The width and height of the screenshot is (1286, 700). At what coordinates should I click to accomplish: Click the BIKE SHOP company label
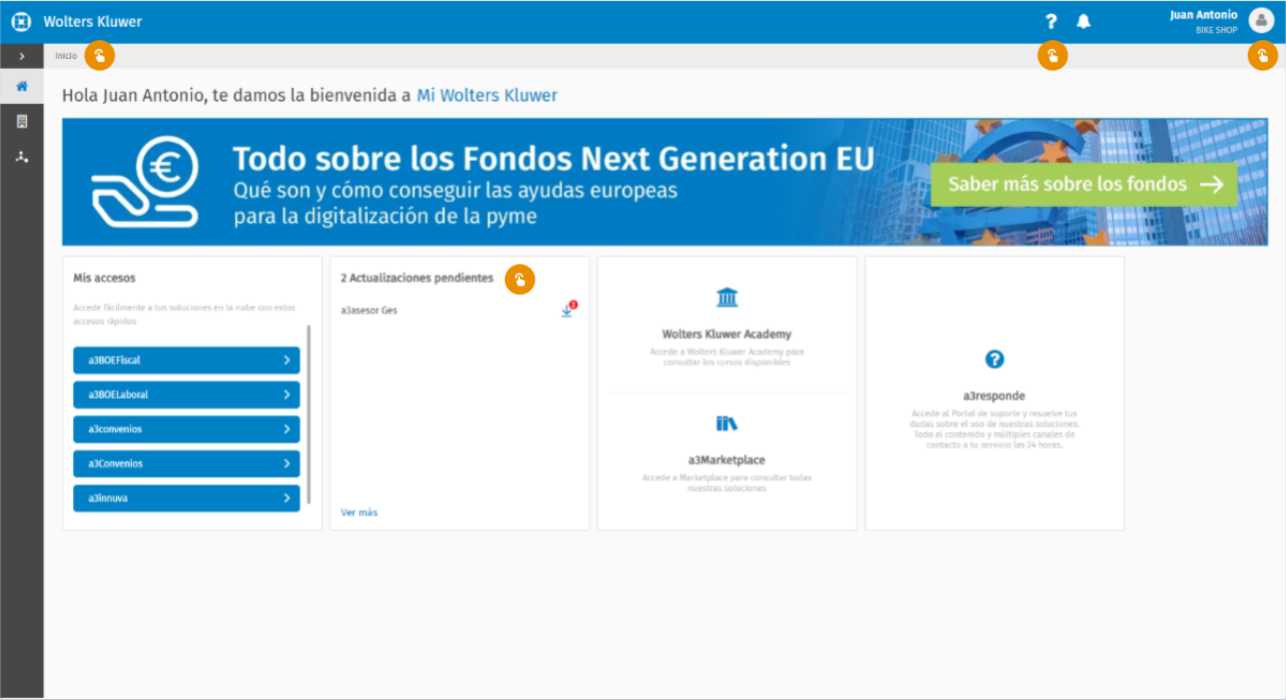point(1217,30)
